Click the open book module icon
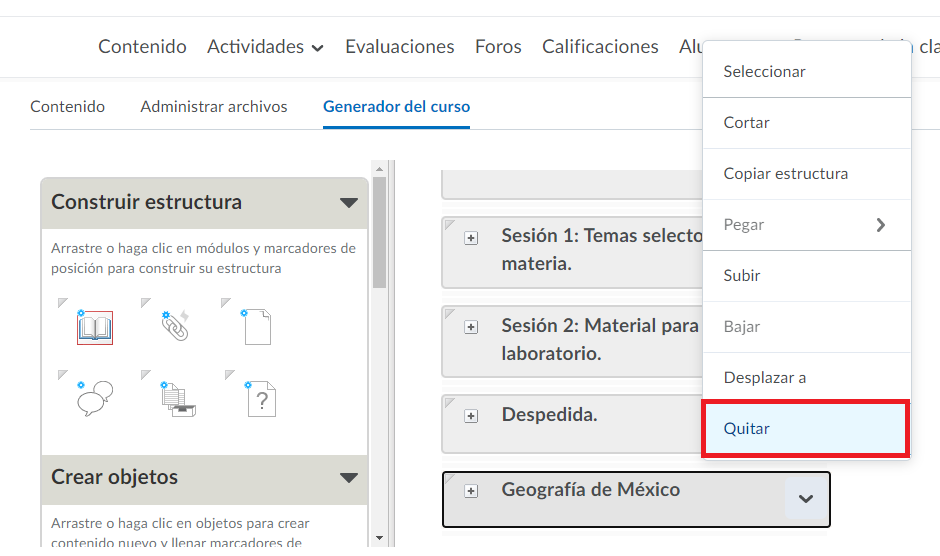940x556 pixels. point(95,327)
